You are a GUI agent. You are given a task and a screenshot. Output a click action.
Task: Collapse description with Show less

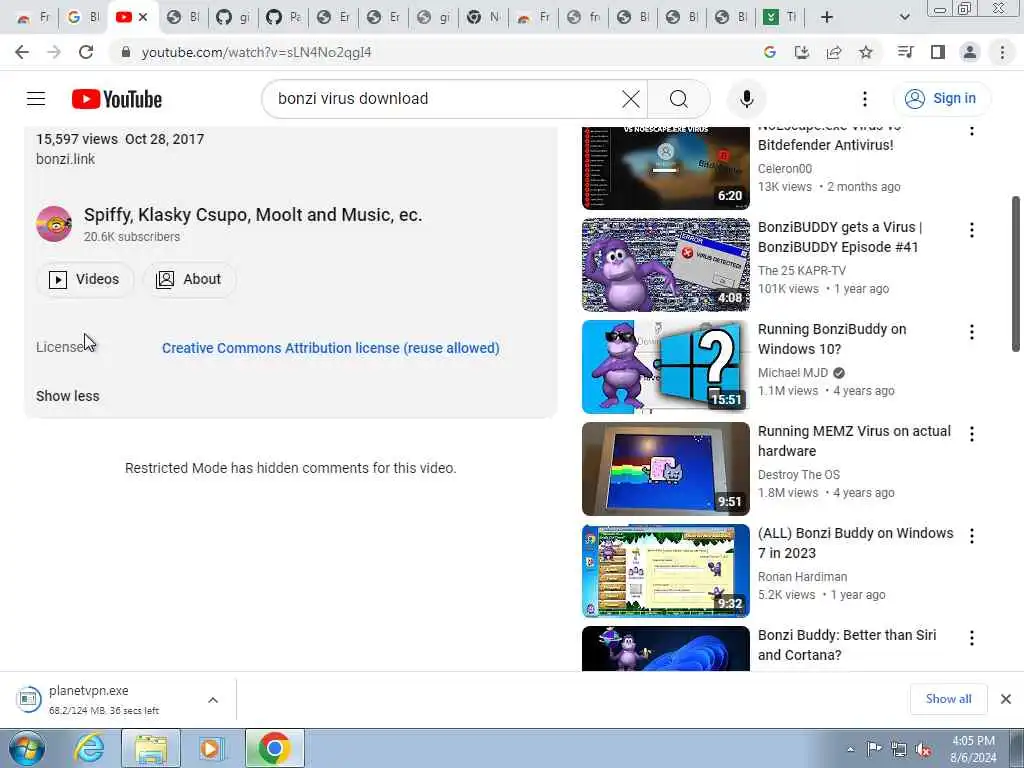(x=67, y=396)
